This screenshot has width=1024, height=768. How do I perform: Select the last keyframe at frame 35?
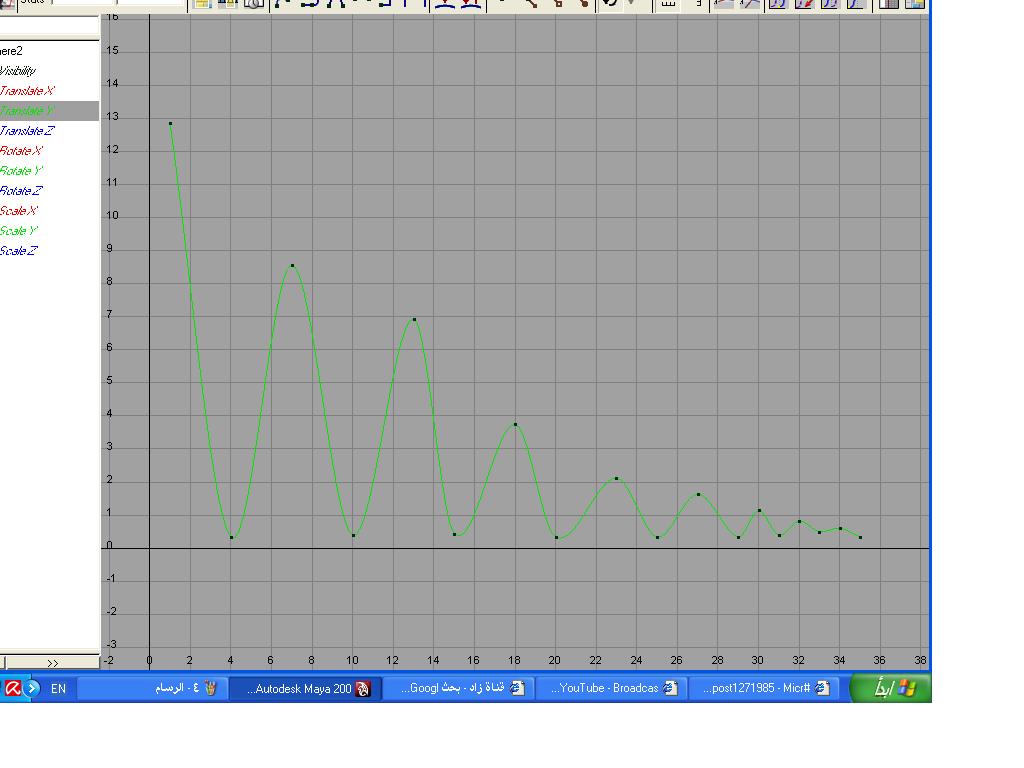point(861,537)
